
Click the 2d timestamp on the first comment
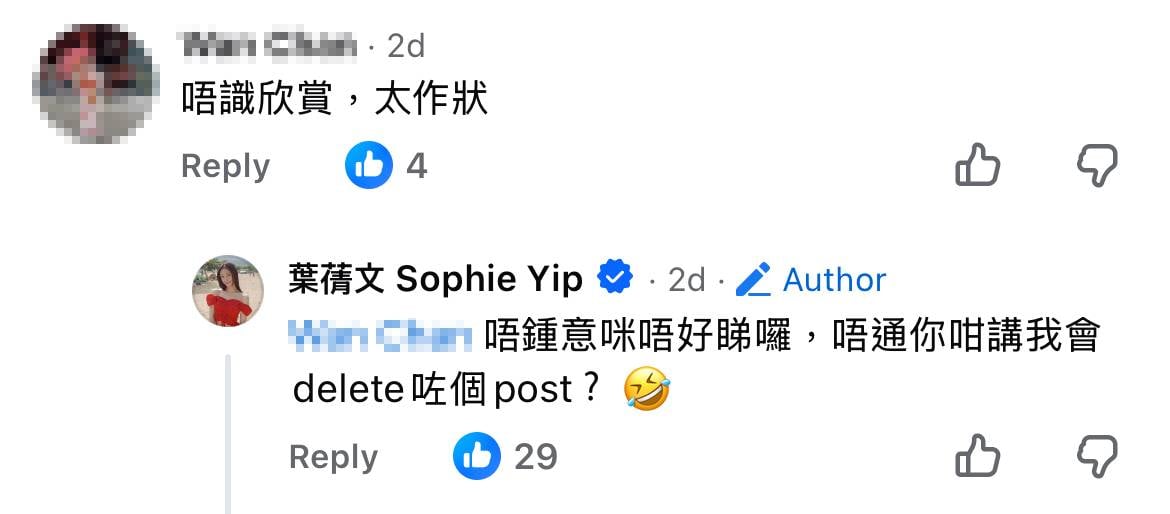[406, 46]
